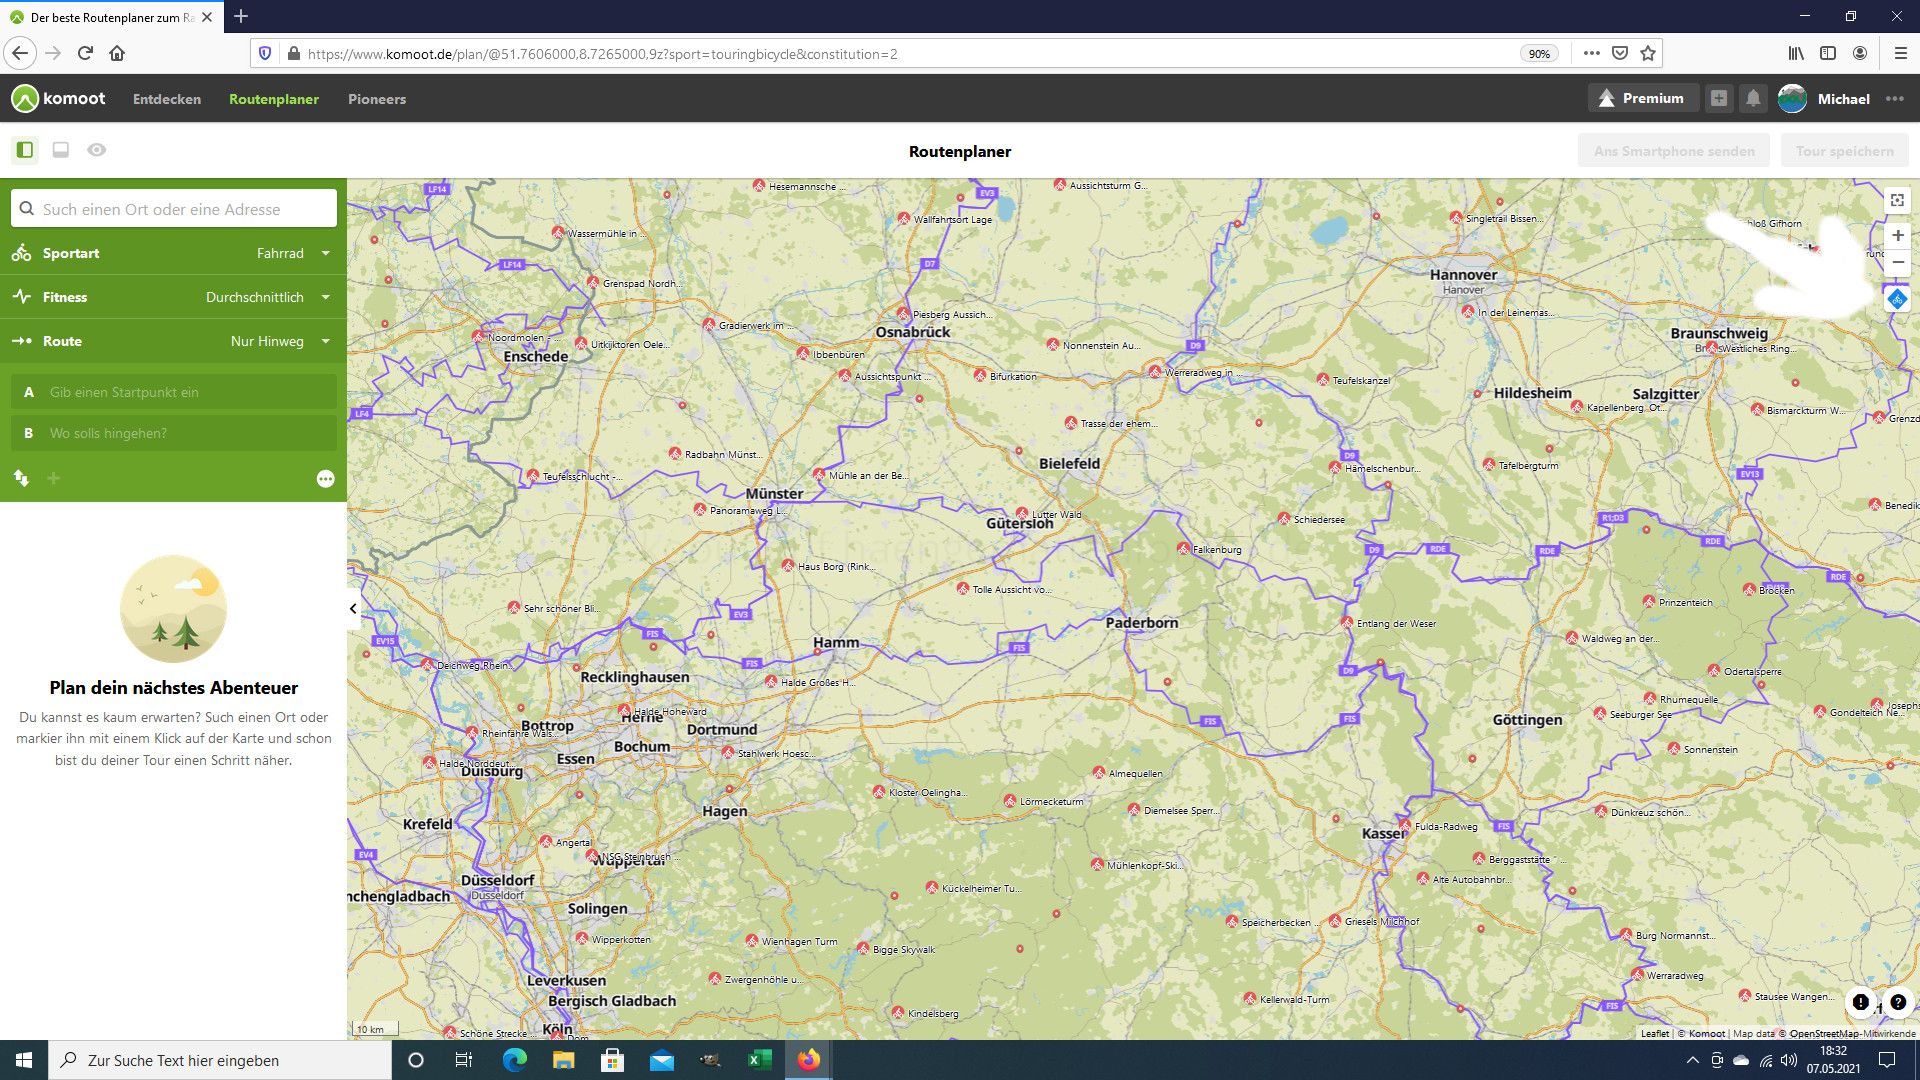Open the Pioneers menu item
Screen dimensions: 1920x1080
pyautogui.click(x=376, y=99)
